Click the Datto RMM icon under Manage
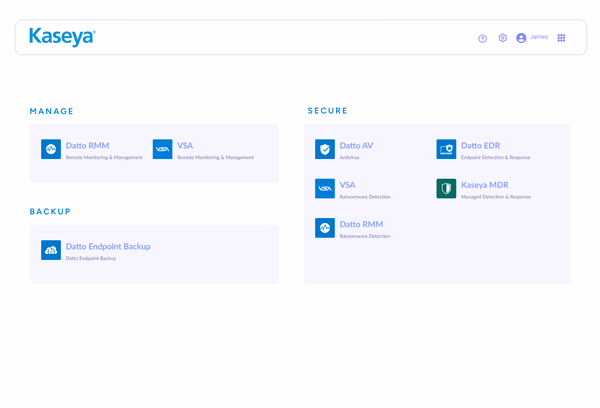The width and height of the screenshot is (600, 408). [51, 149]
